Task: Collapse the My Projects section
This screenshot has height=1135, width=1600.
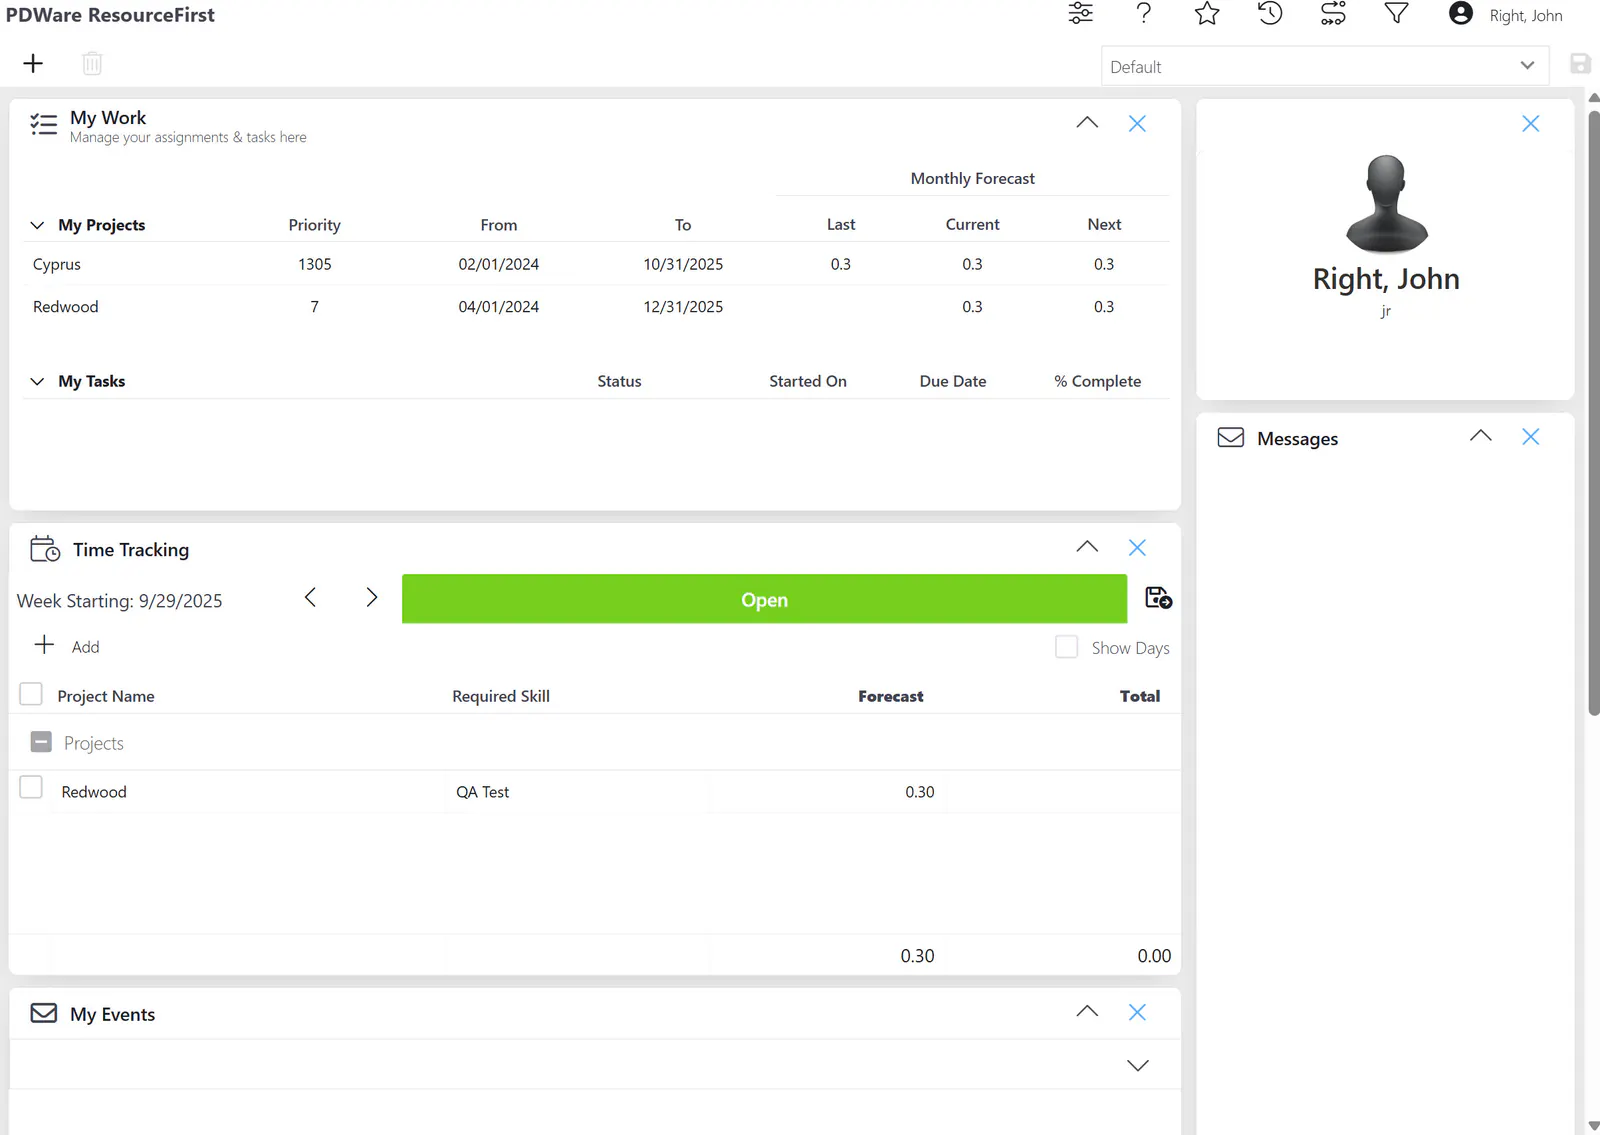Action: pos(37,225)
